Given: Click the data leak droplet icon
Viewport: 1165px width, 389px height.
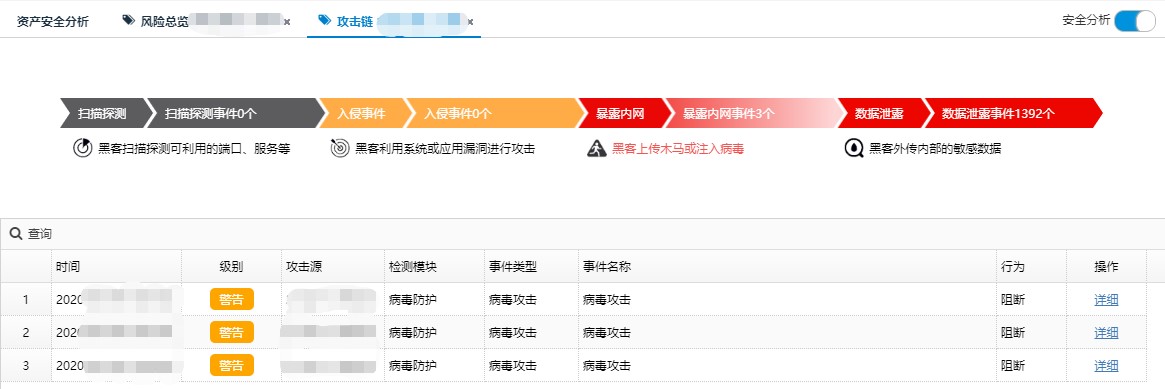Looking at the screenshot, I should tap(854, 148).
